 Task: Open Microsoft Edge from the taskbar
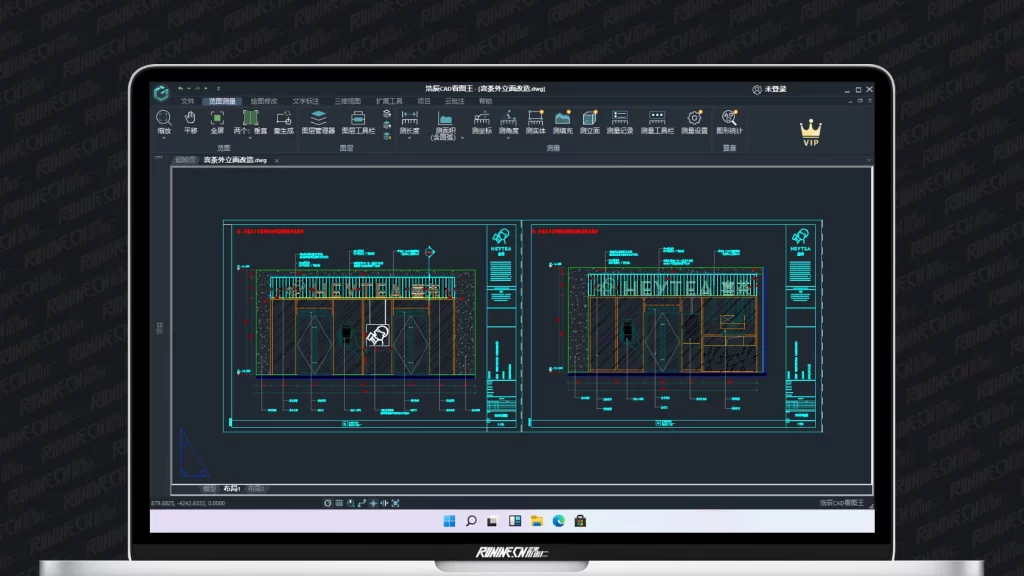point(558,521)
